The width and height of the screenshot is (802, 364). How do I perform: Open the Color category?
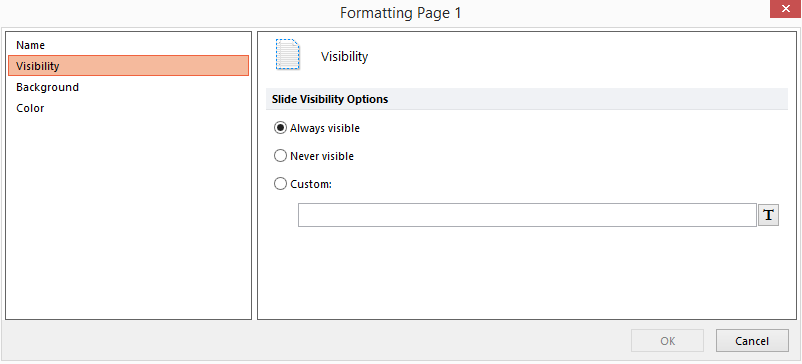point(128,108)
